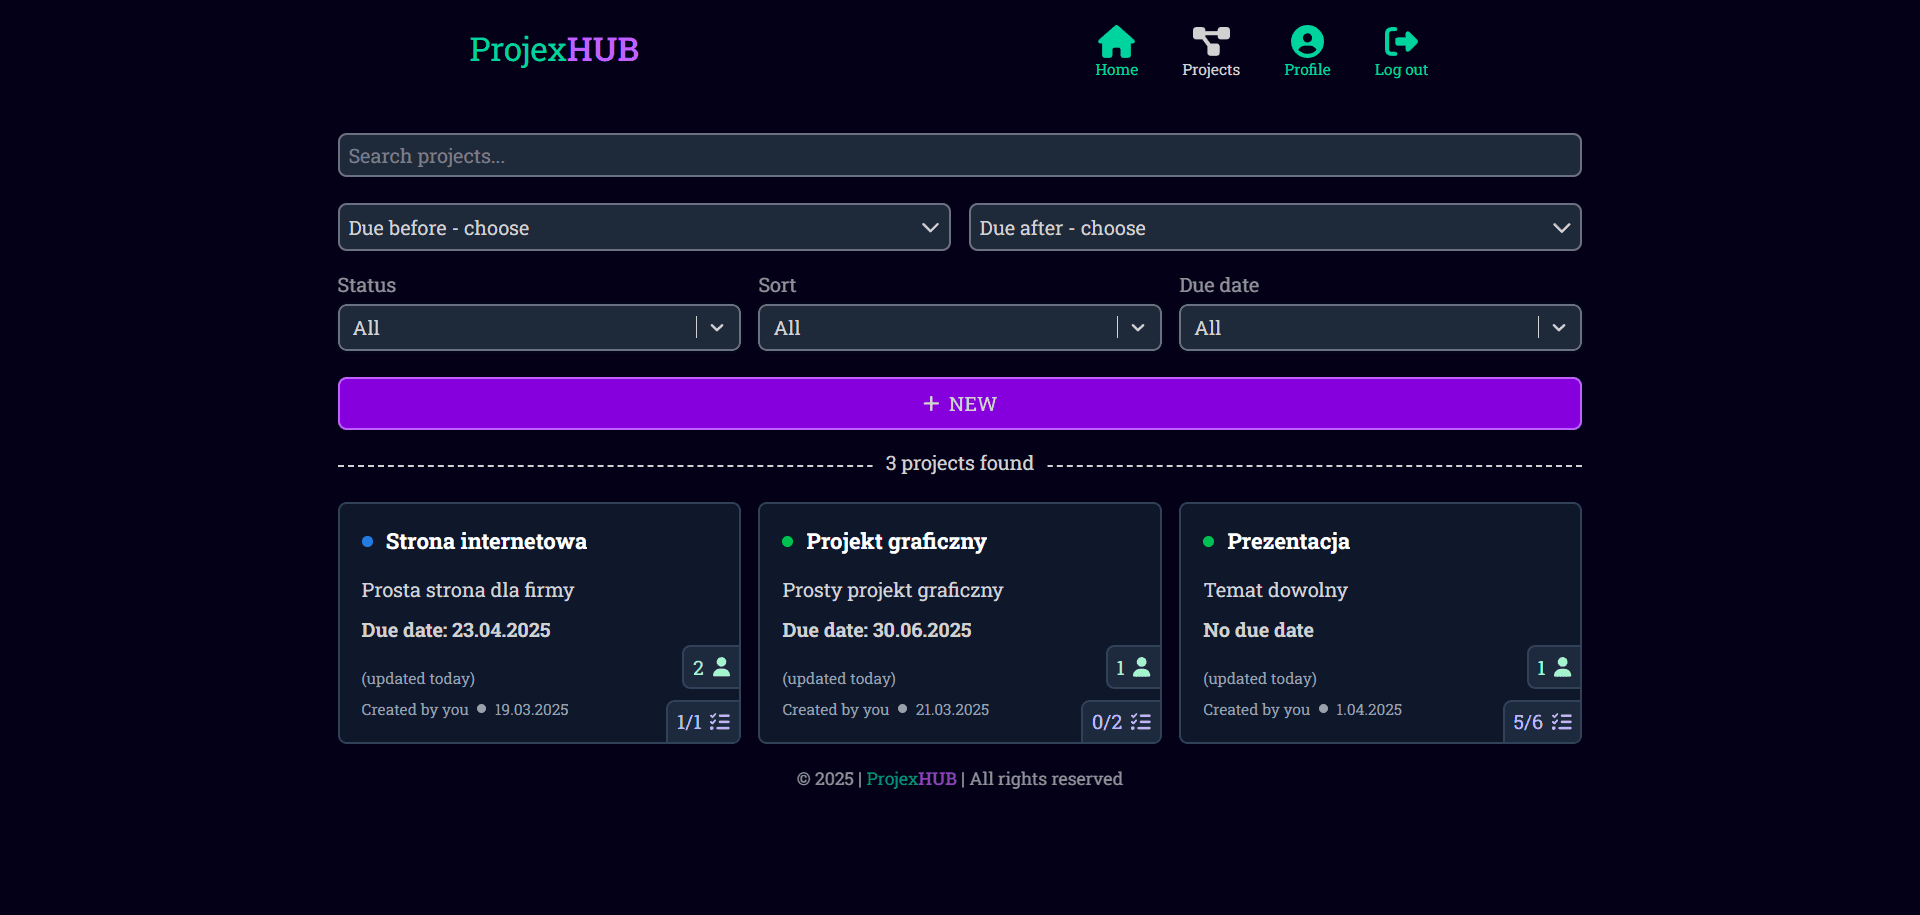The image size is (1920, 915).
Task: Expand the Sort filter chevron
Action: pos(1138,328)
